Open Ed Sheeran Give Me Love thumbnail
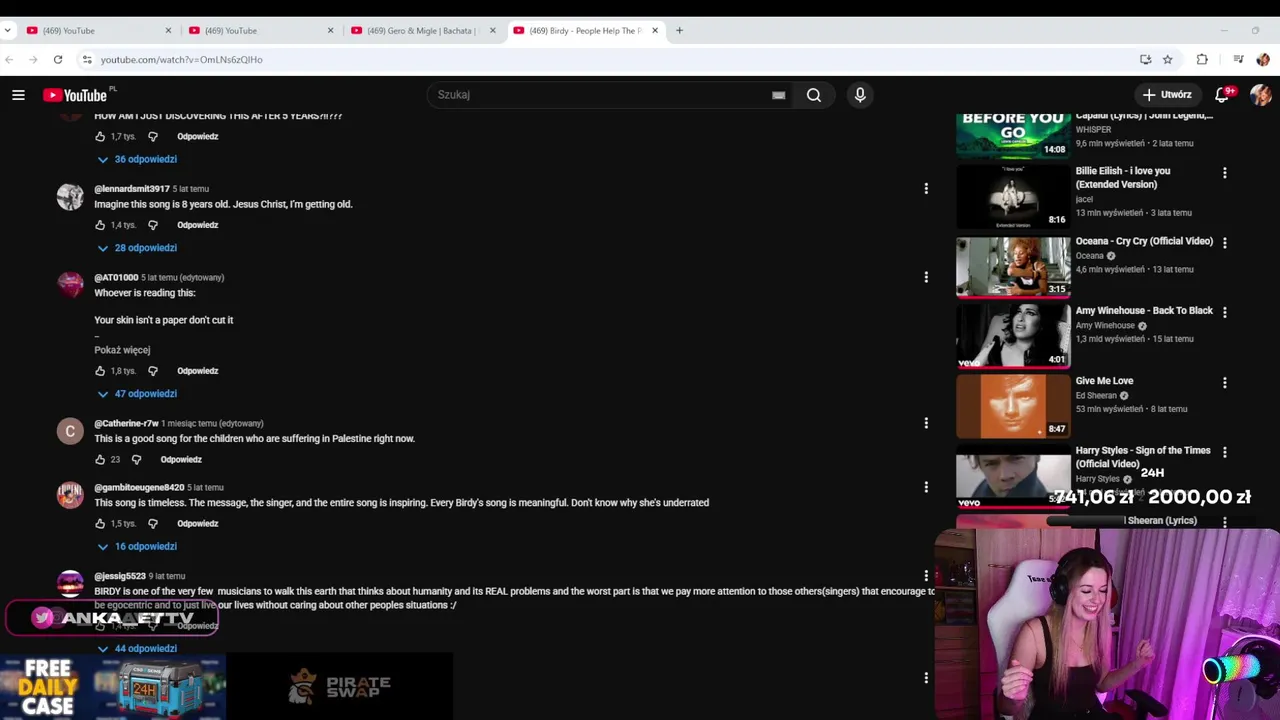Image resolution: width=1280 pixels, height=720 pixels. (x=1013, y=407)
